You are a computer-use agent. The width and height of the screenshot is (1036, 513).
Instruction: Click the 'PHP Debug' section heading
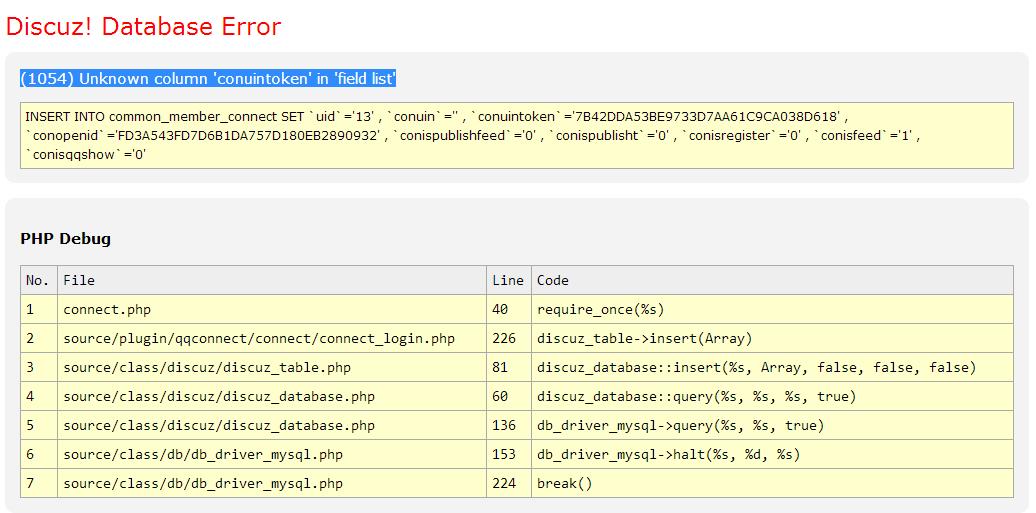(66, 239)
